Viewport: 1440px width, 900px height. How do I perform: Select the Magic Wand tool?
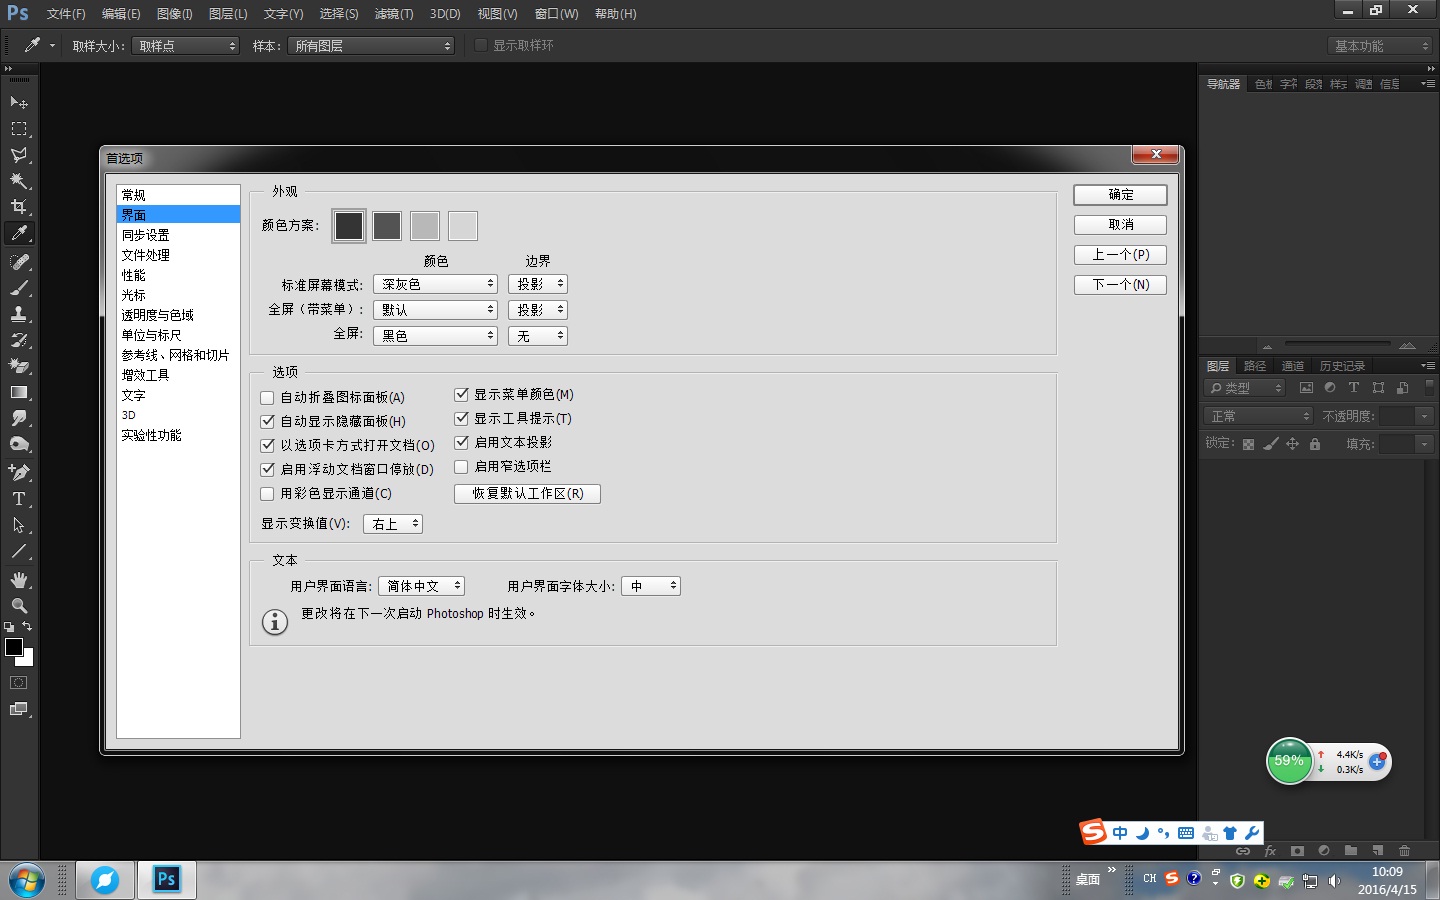[19, 181]
